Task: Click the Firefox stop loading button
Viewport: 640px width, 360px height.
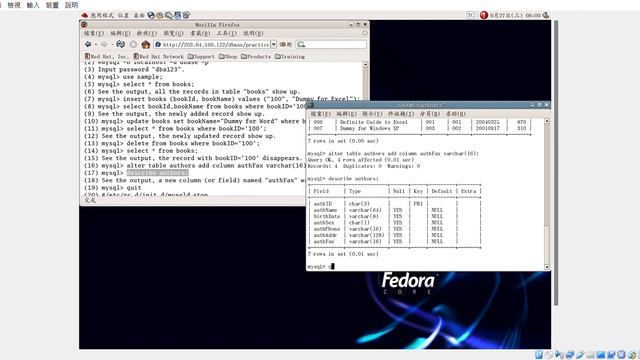Action: [133, 44]
